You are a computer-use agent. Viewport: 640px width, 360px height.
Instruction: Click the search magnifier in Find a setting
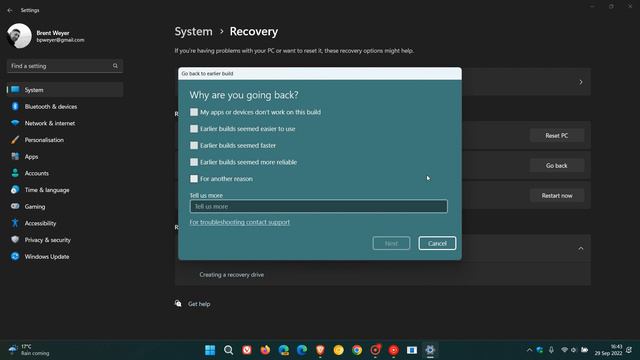point(115,66)
